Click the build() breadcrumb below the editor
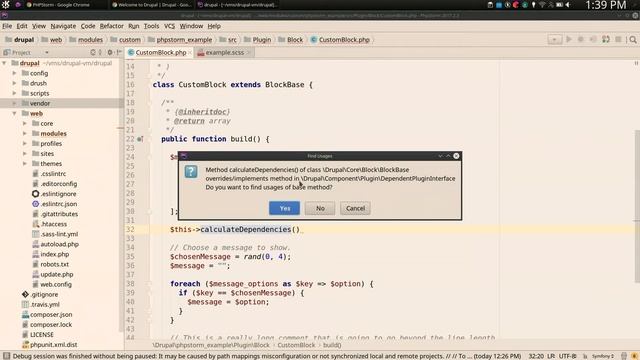This screenshot has width=640, height=360. coord(332,345)
